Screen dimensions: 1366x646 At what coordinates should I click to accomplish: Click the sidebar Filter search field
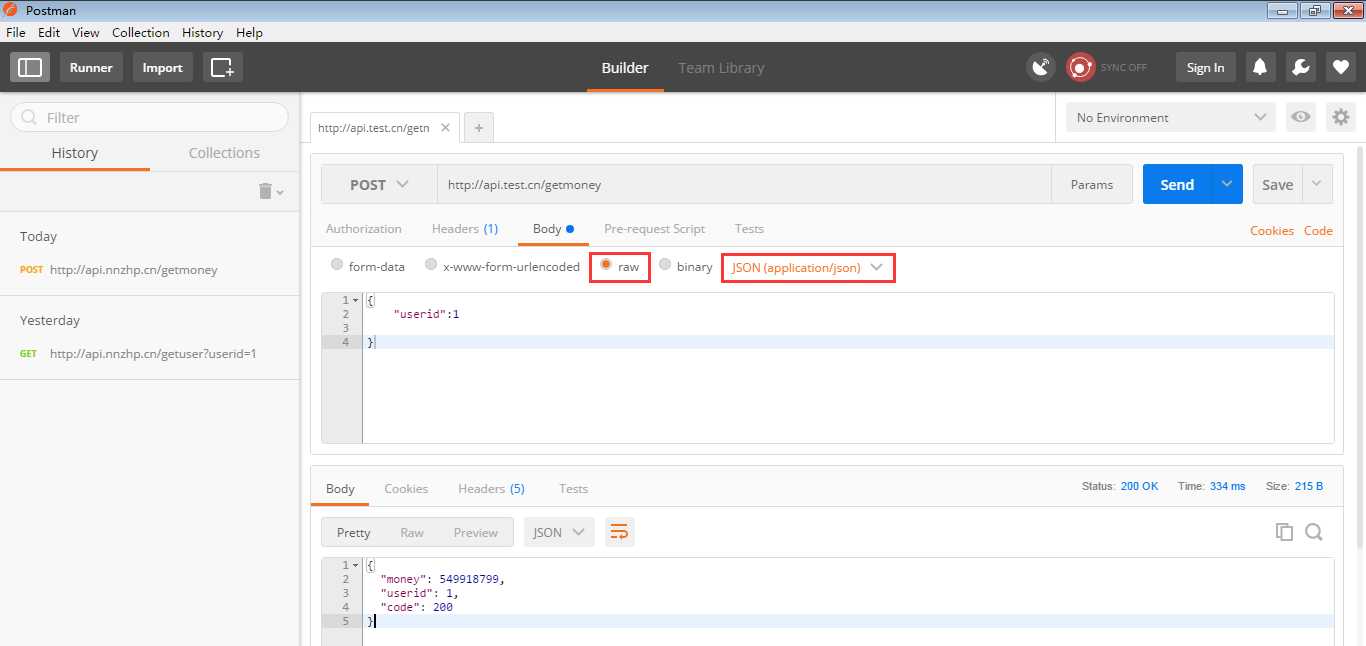click(x=149, y=117)
